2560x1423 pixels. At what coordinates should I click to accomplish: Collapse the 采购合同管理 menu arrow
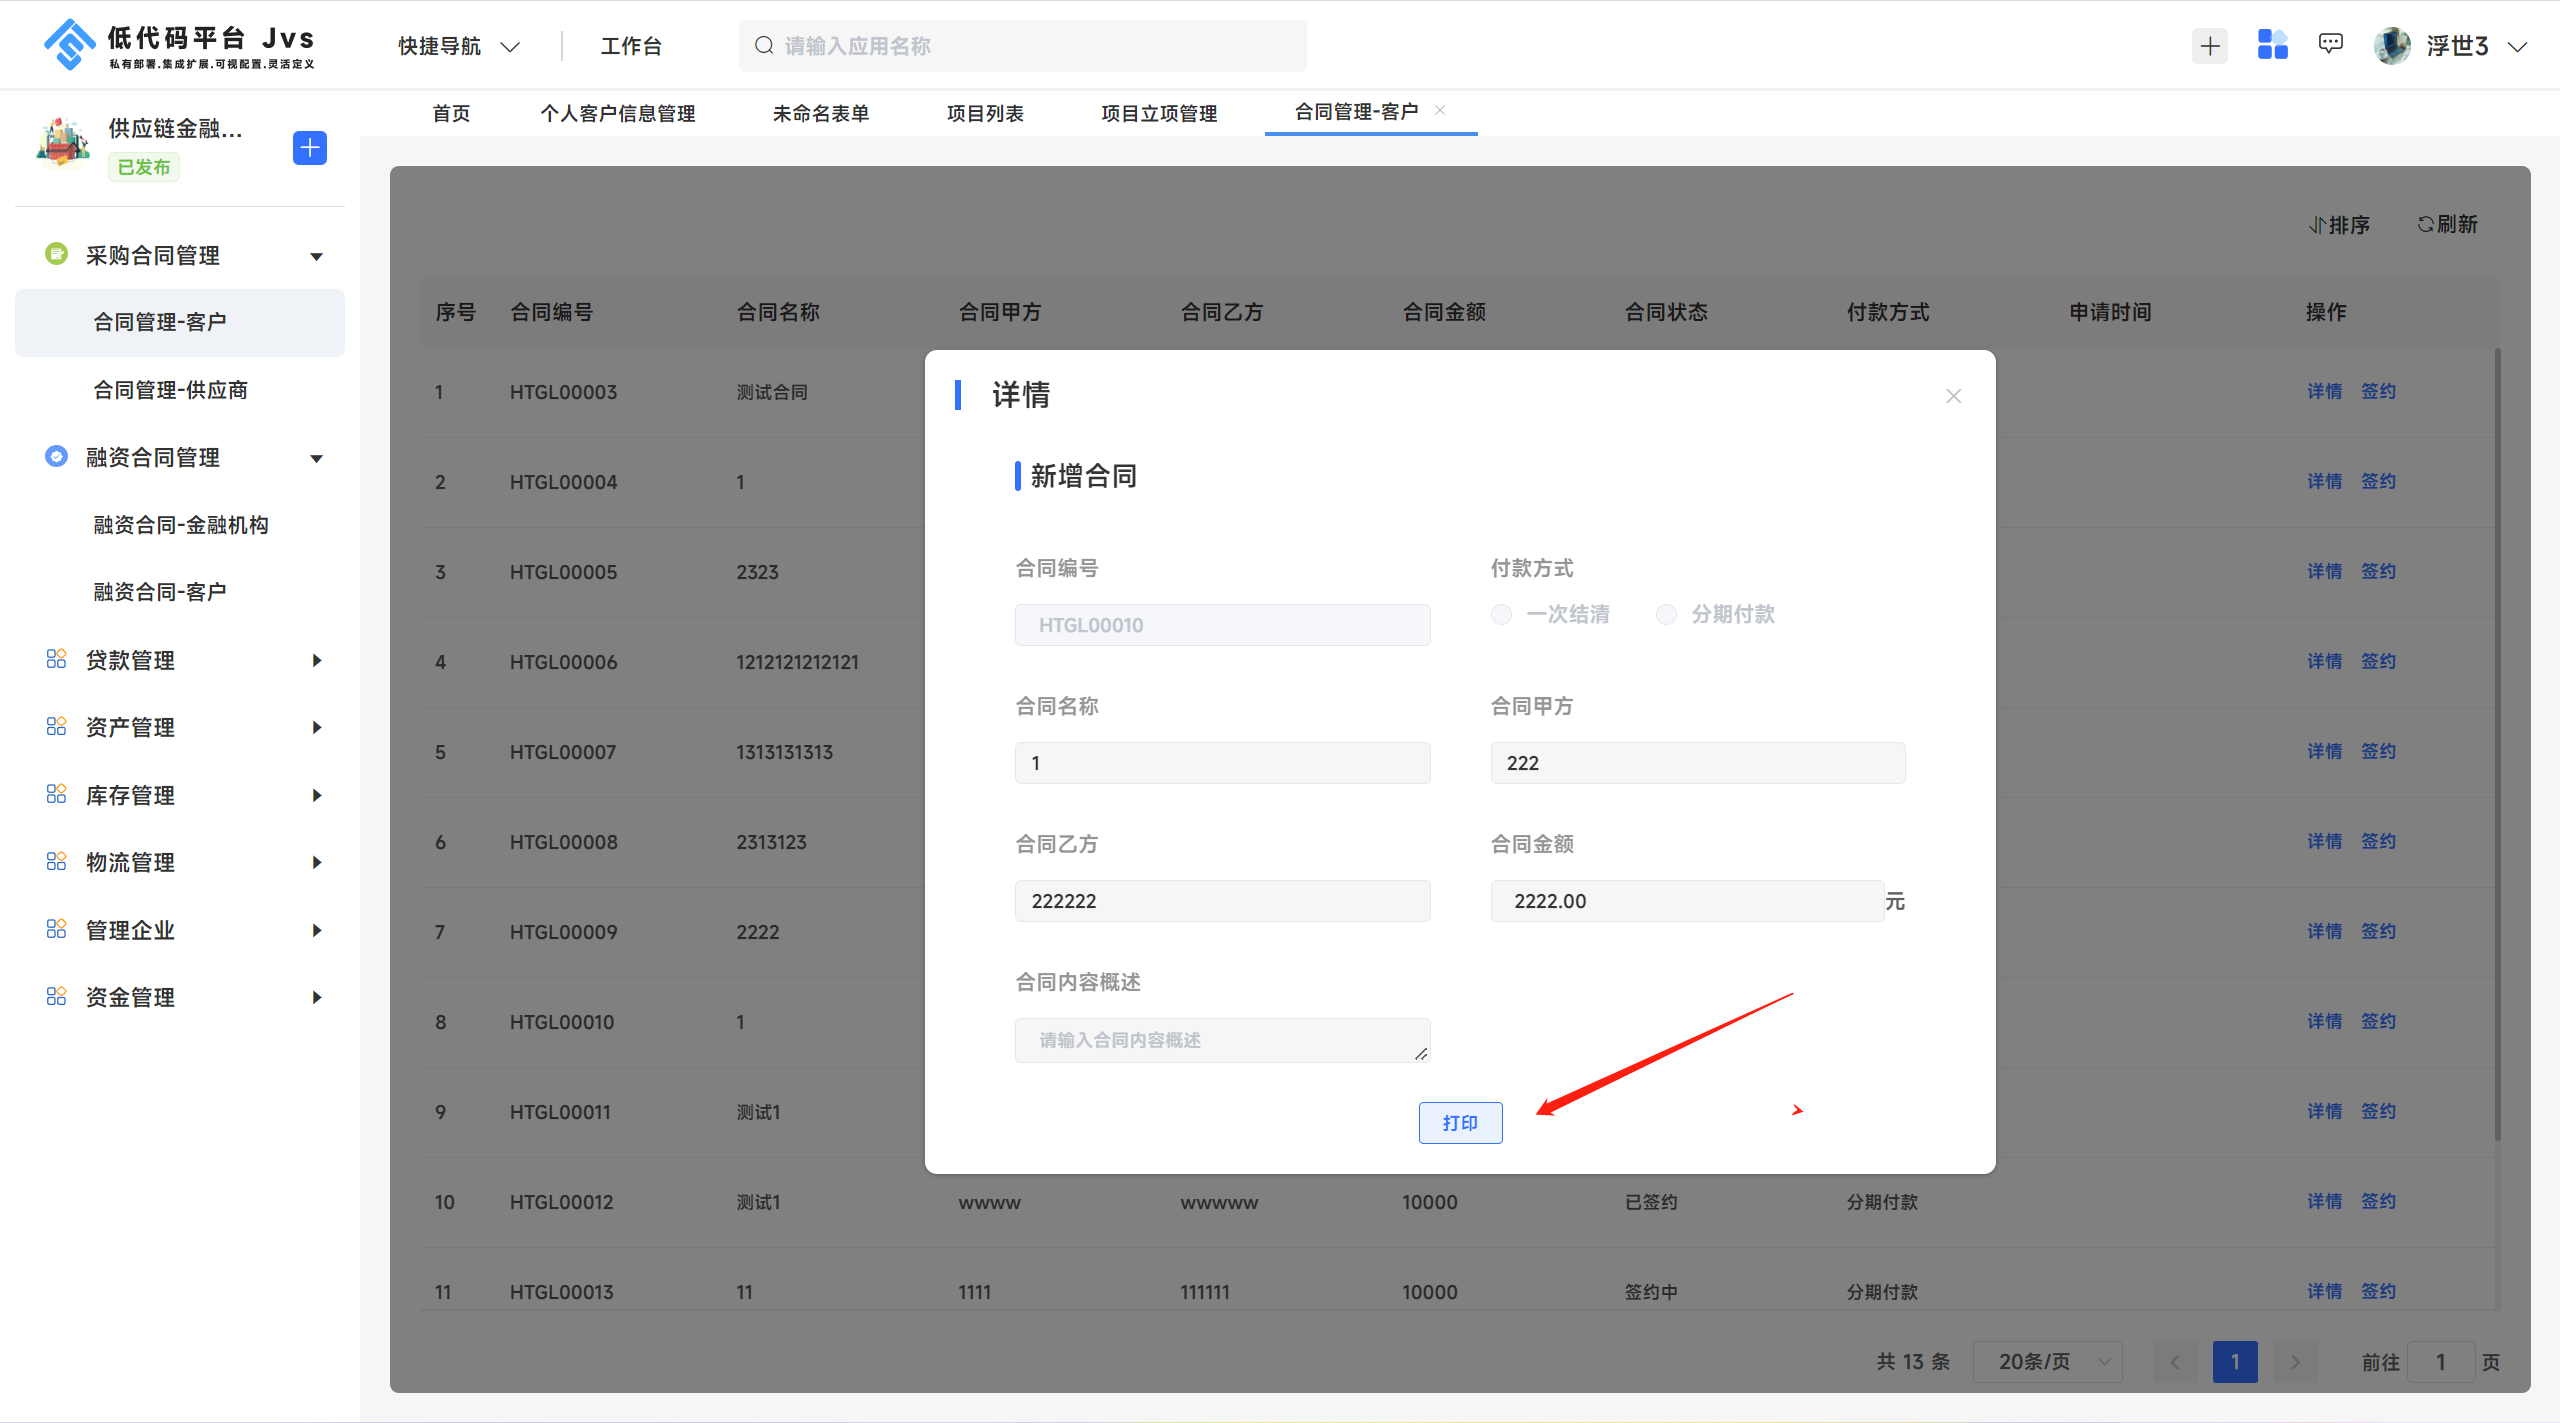[x=317, y=257]
